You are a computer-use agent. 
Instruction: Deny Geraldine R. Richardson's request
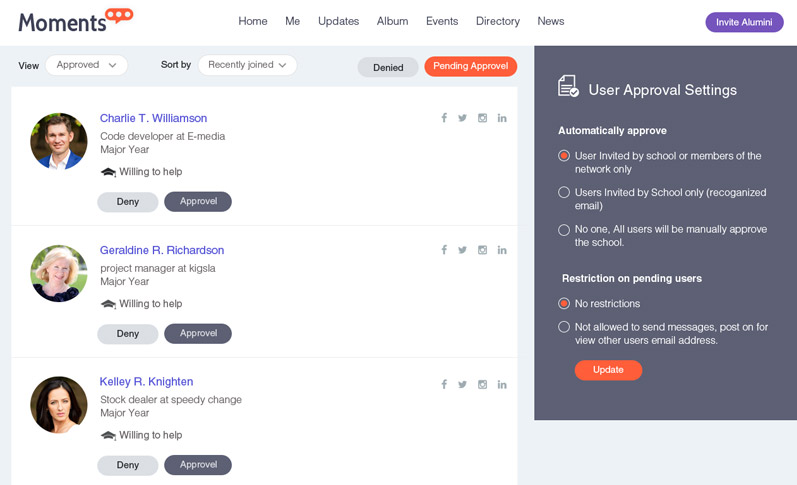tap(128, 334)
